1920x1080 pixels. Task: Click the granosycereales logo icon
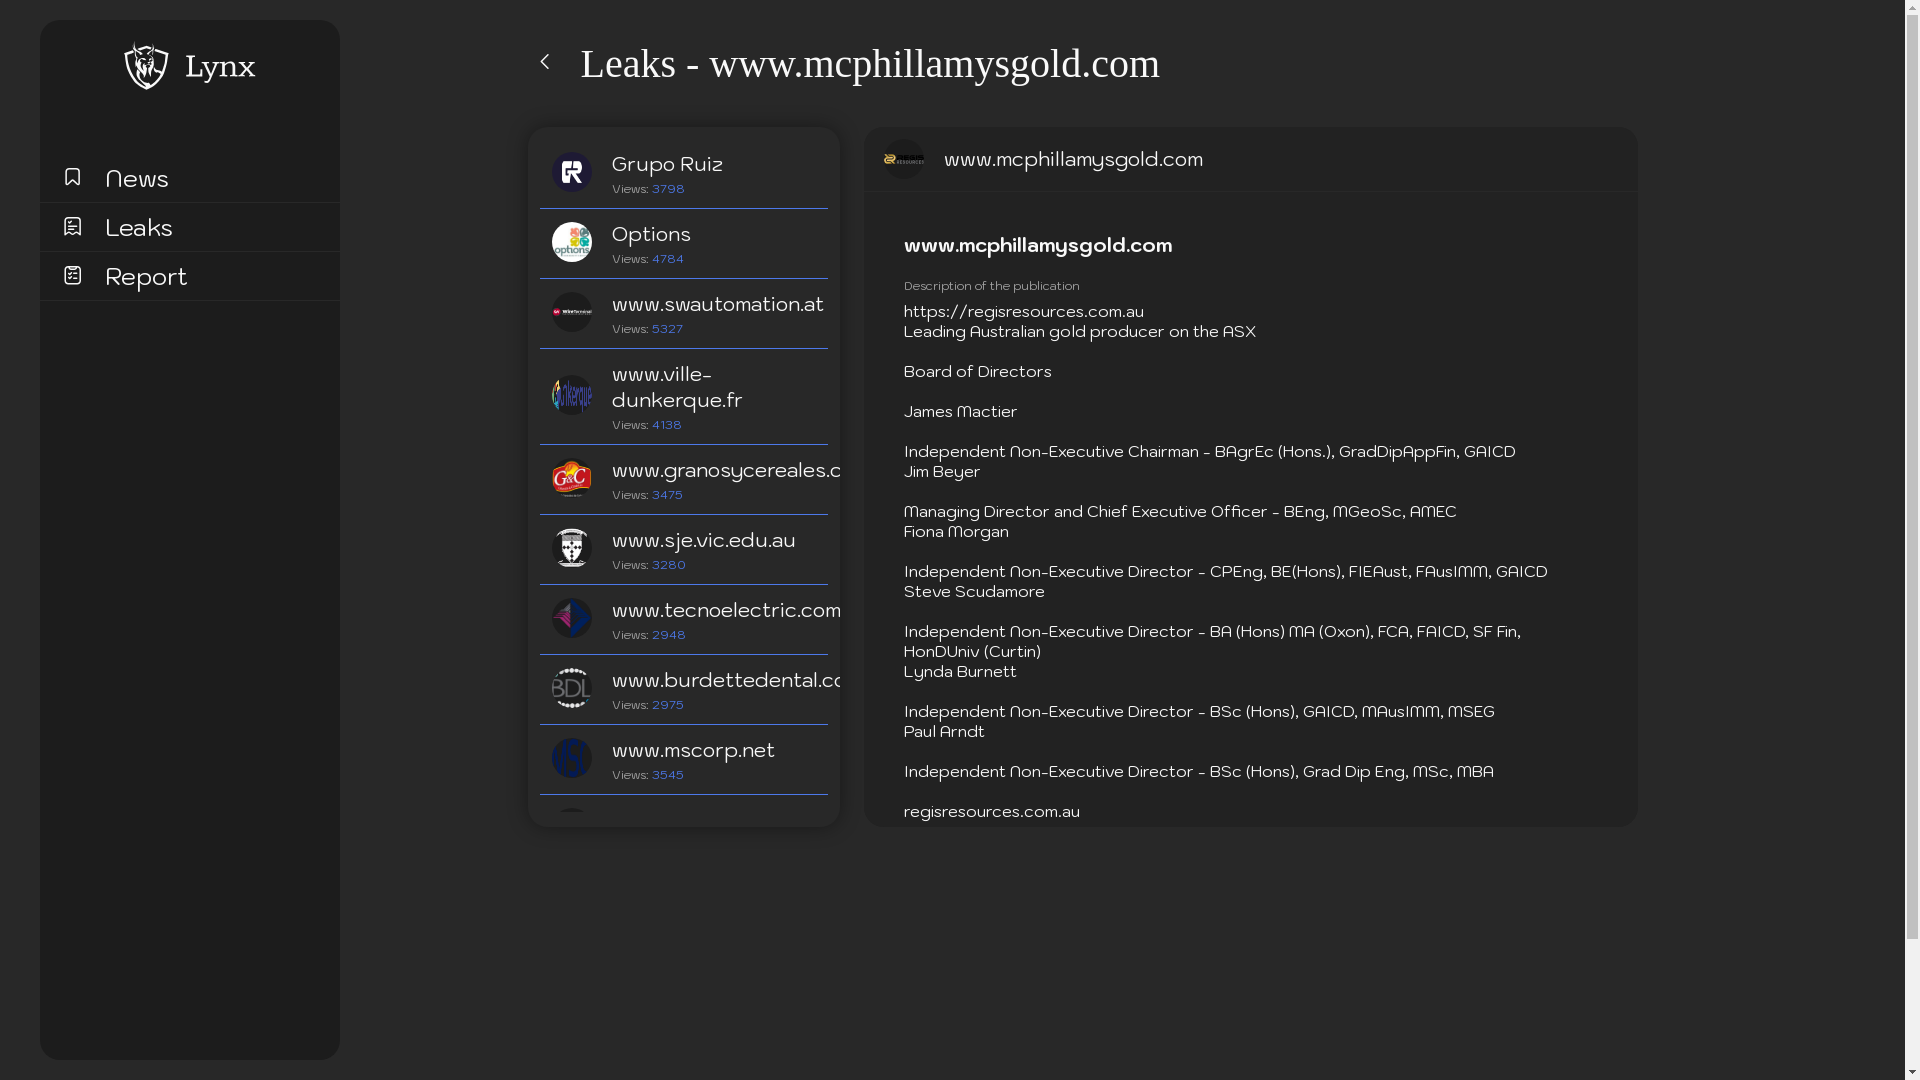click(x=572, y=478)
